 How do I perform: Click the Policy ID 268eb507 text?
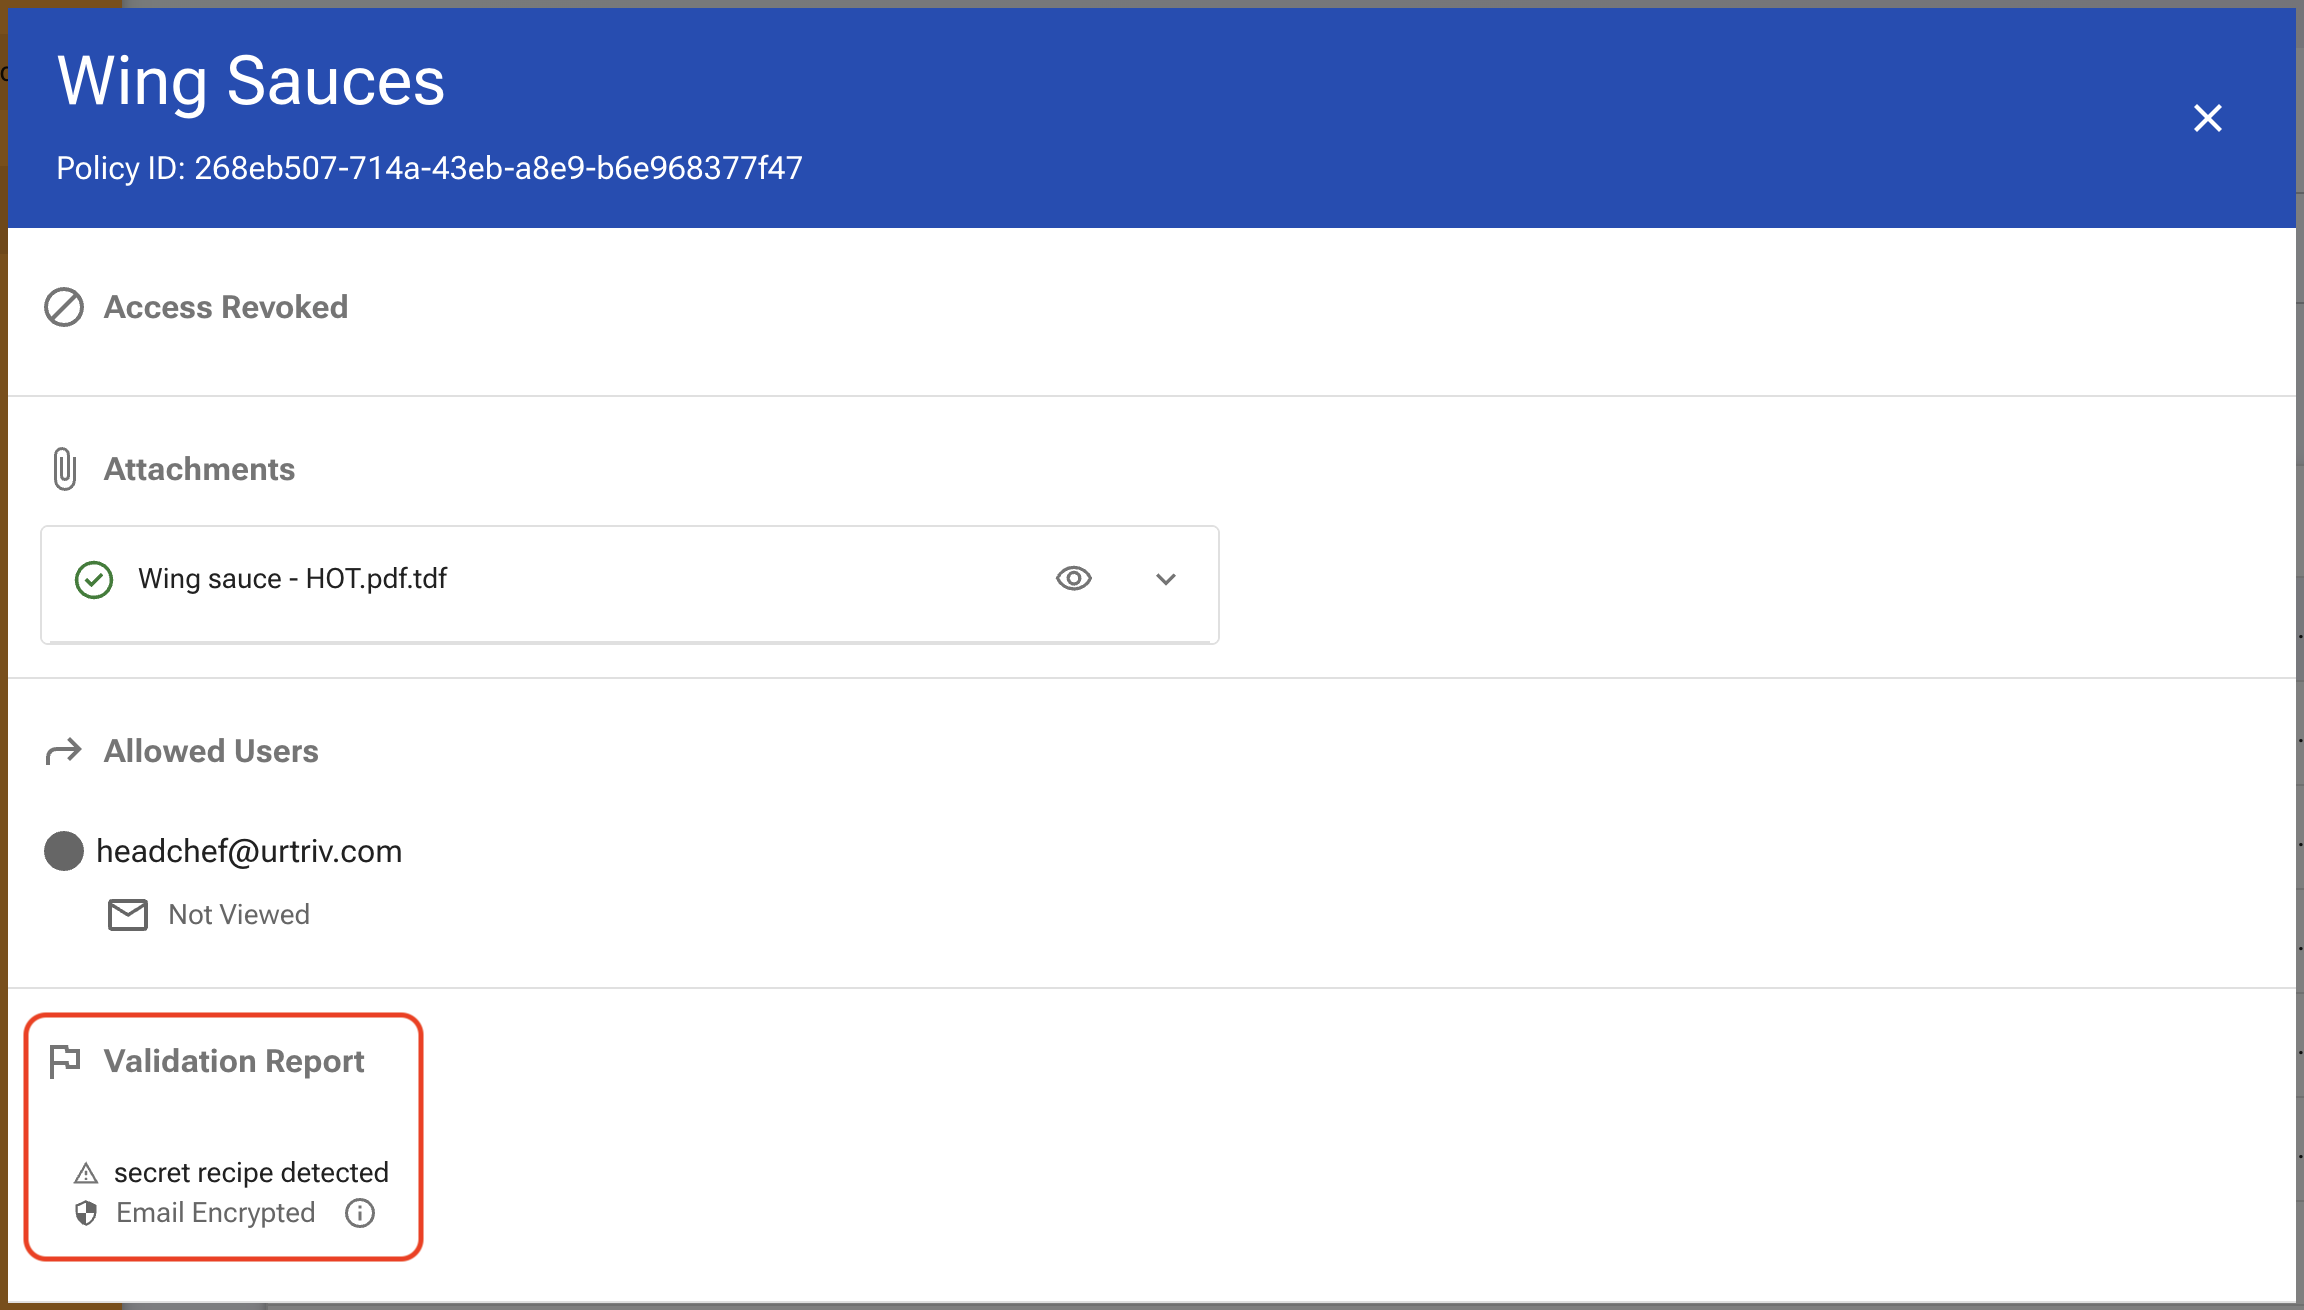click(x=429, y=168)
